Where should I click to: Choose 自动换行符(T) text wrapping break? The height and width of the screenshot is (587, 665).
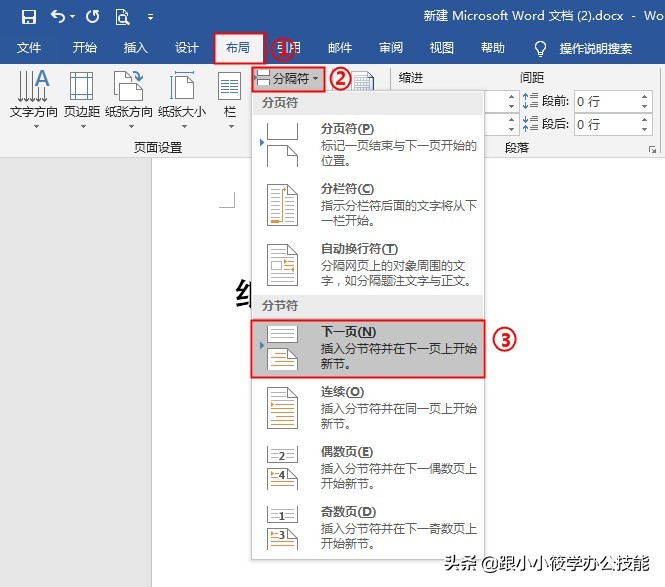(x=368, y=265)
